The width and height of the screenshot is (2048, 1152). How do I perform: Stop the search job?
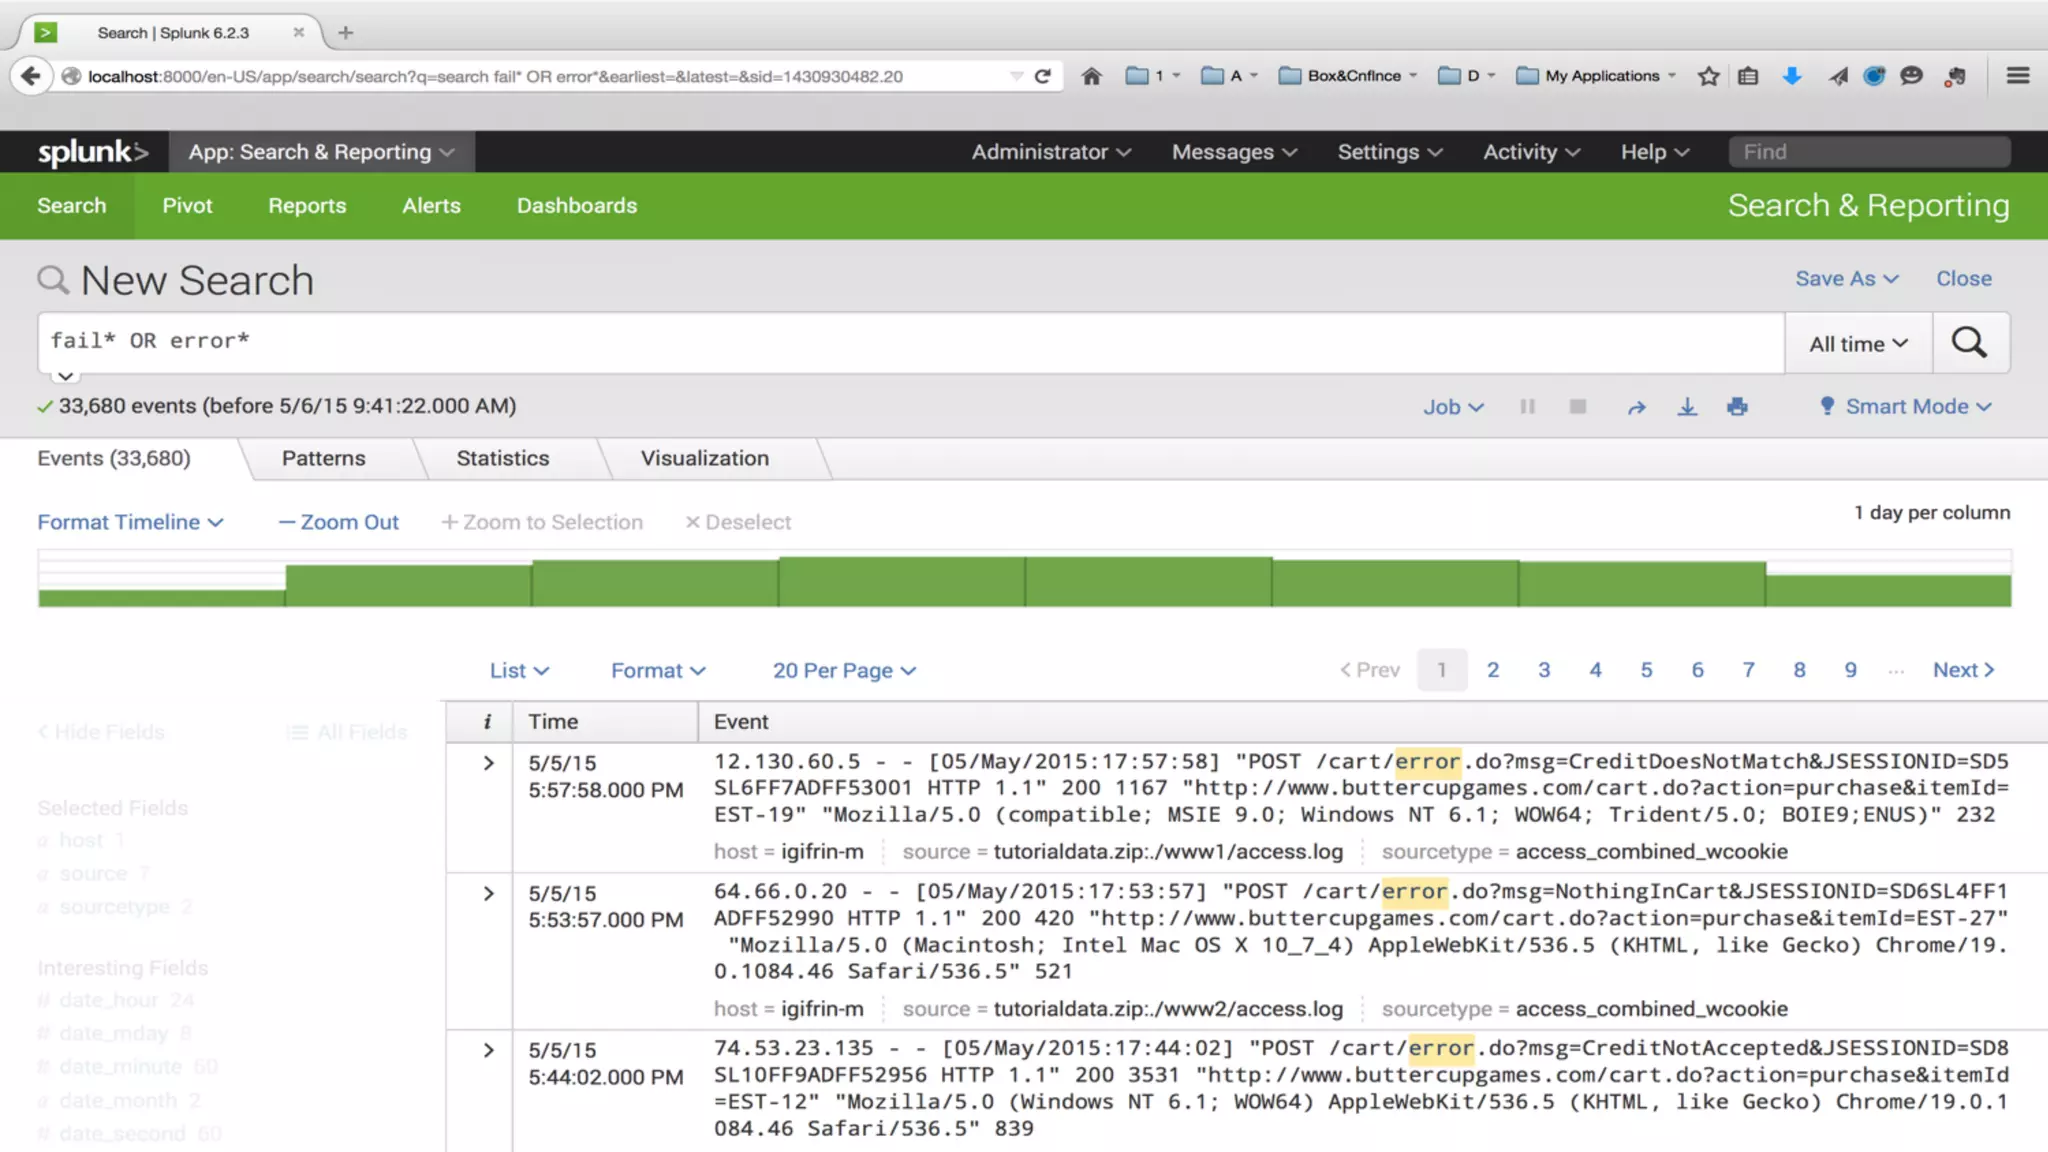point(1578,407)
